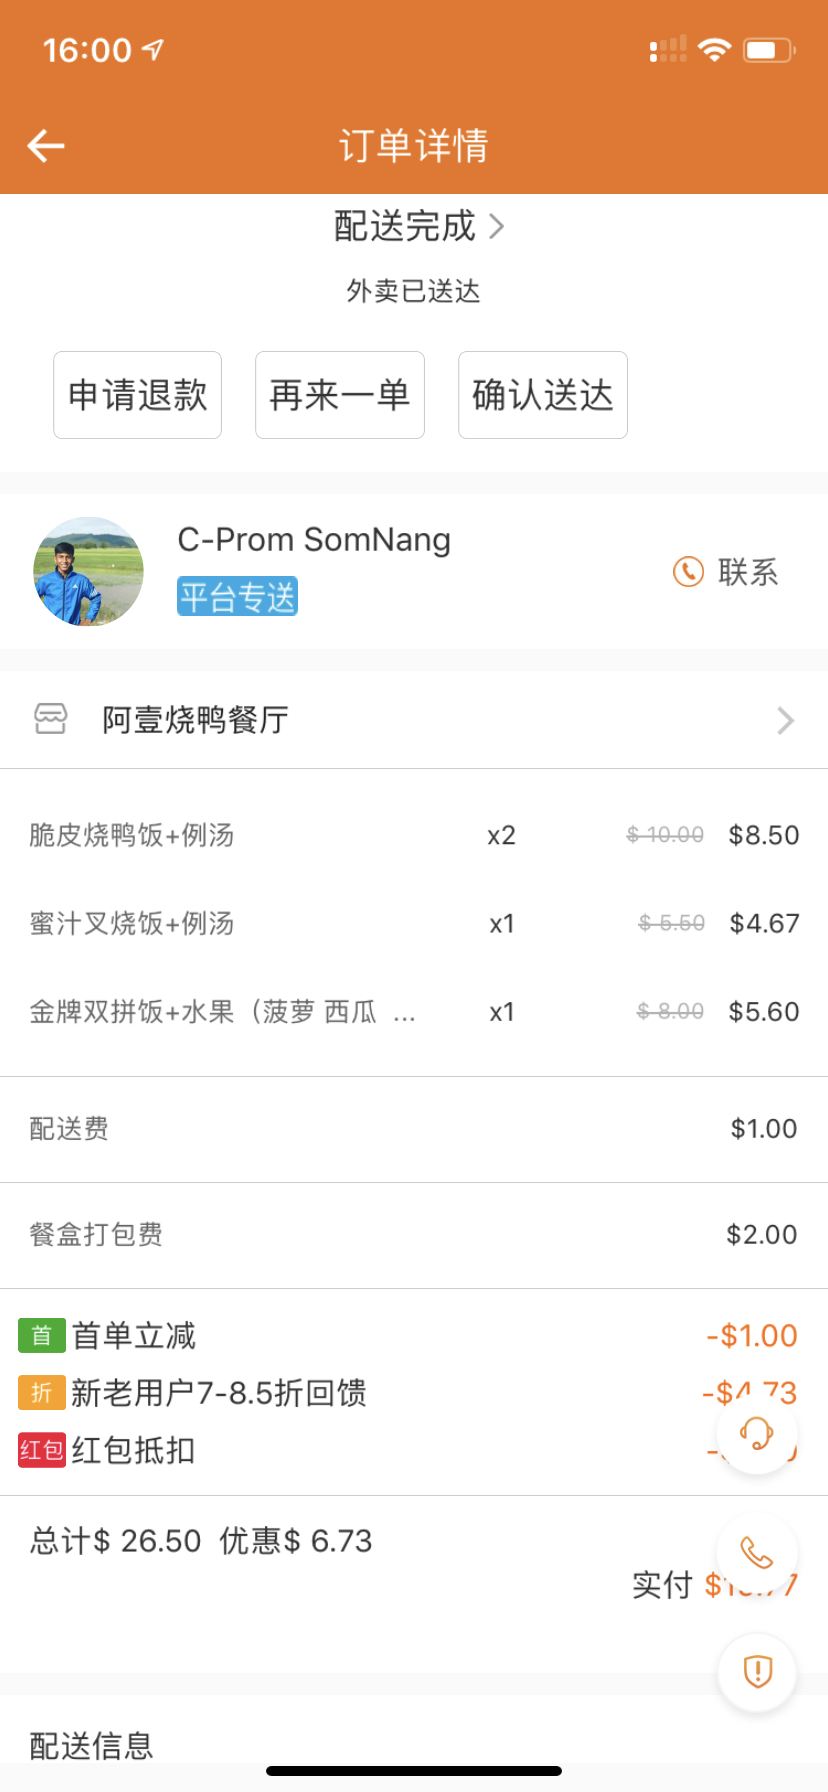Image resolution: width=828 pixels, height=1792 pixels.
Task: Tap the orange phone contact icon
Action: [688, 572]
